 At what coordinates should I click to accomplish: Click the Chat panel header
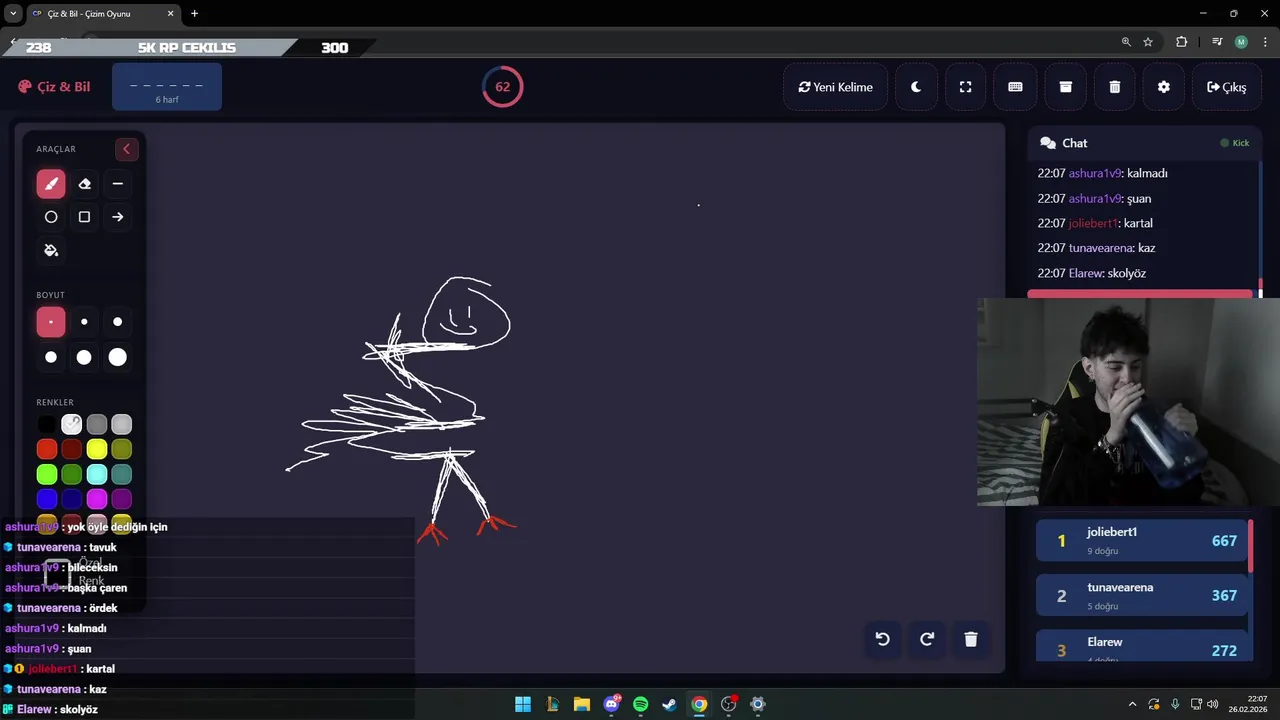(1144, 143)
